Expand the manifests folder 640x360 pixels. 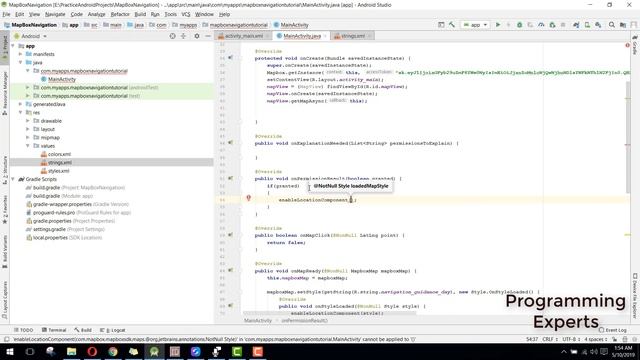[21, 54]
